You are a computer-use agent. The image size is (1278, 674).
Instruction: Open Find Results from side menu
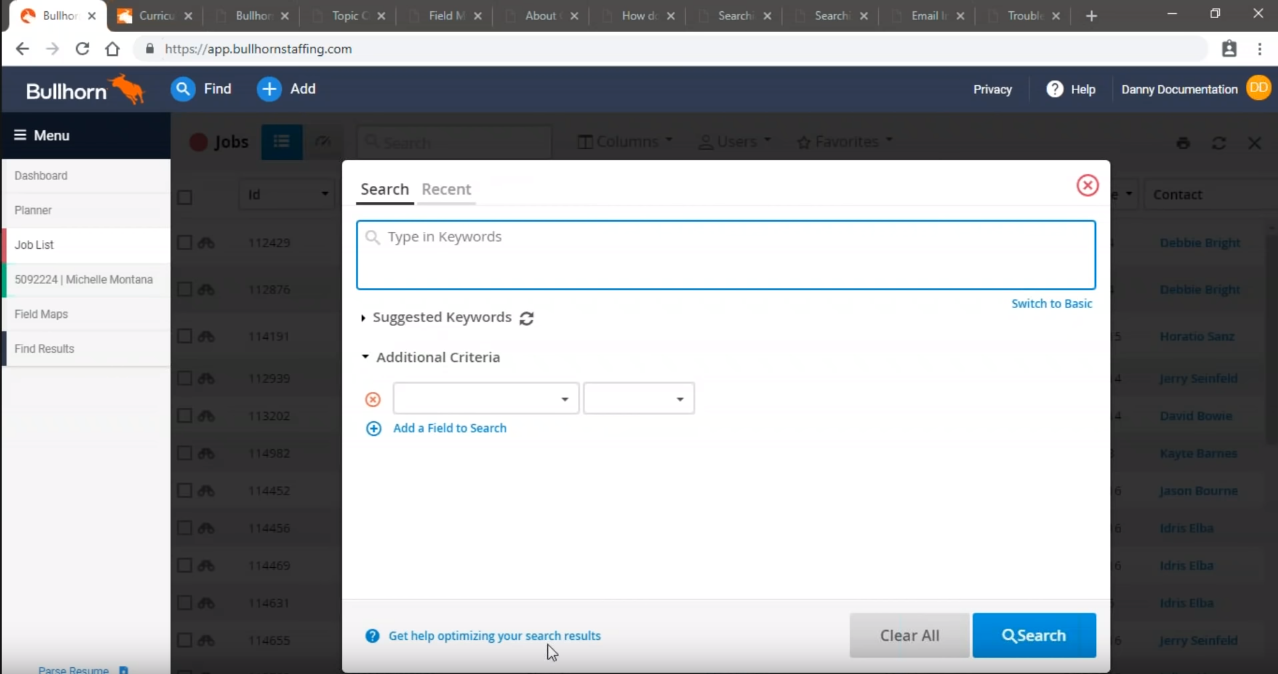(86, 349)
